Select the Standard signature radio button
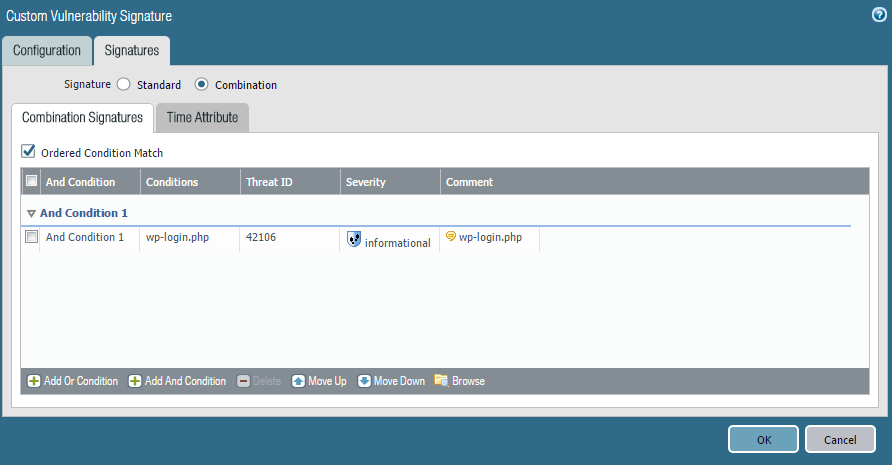 (x=123, y=84)
